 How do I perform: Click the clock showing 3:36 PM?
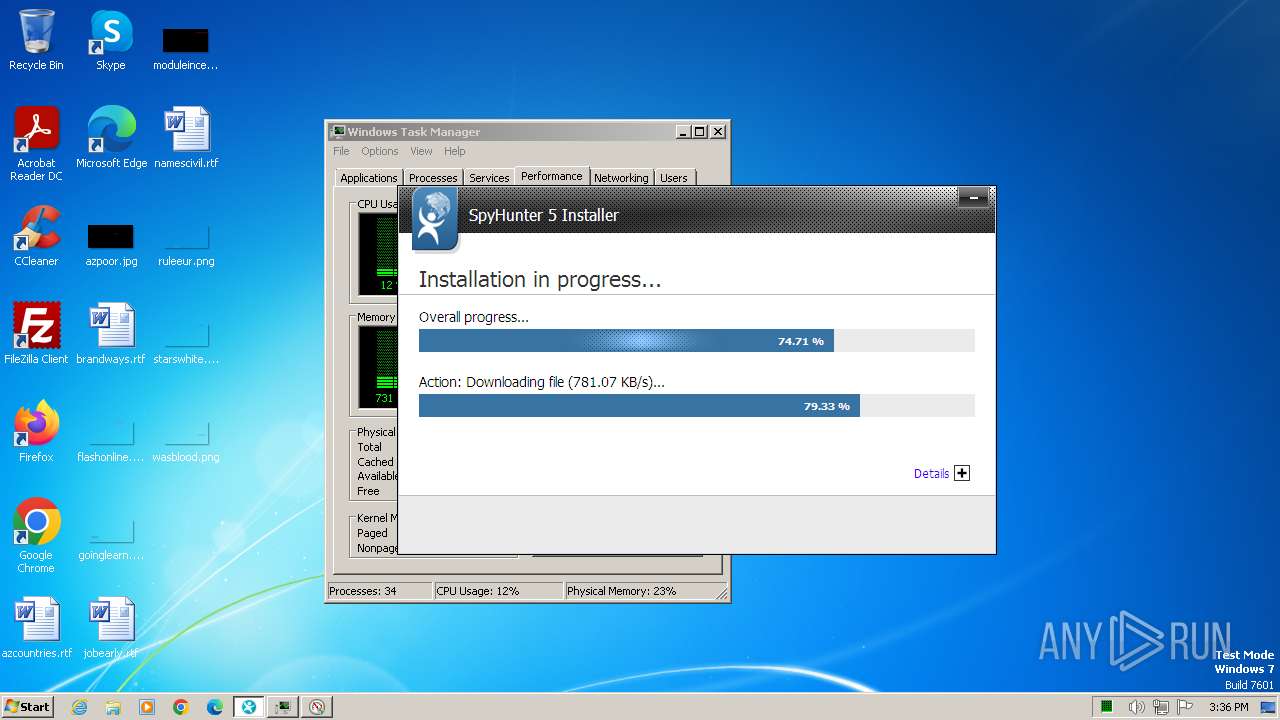click(1228, 707)
